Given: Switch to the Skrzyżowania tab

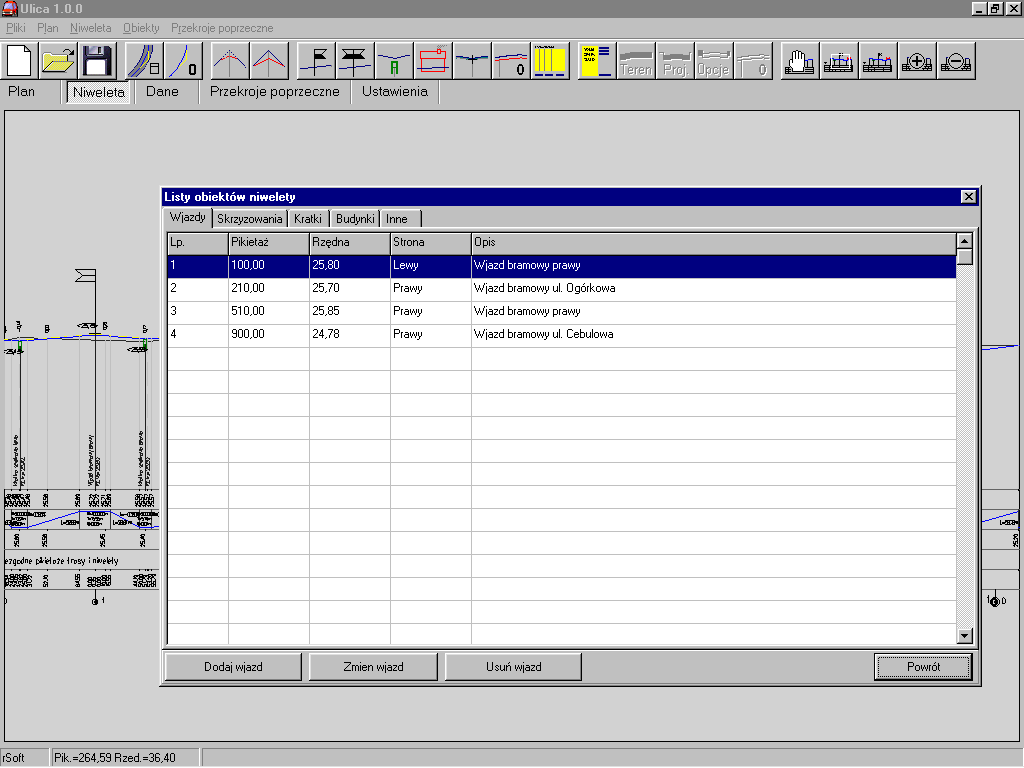Looking at the screenshot, I should (x=250, y=219).
